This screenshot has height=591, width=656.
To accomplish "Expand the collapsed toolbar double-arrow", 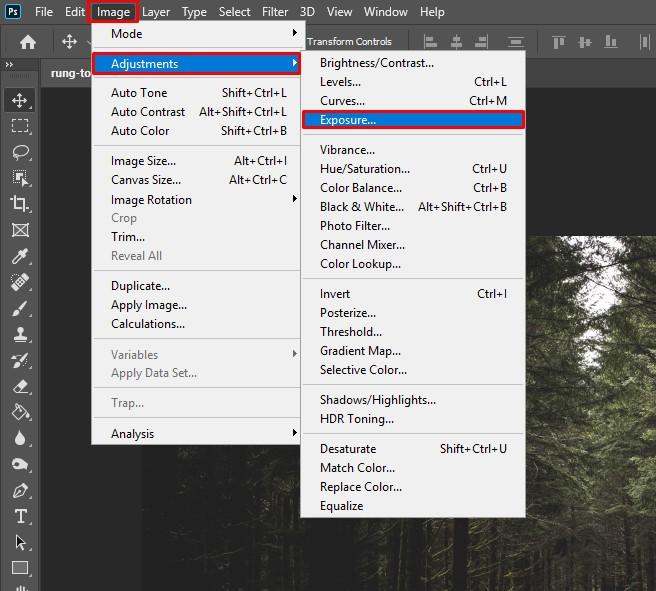I will point(9,64).
